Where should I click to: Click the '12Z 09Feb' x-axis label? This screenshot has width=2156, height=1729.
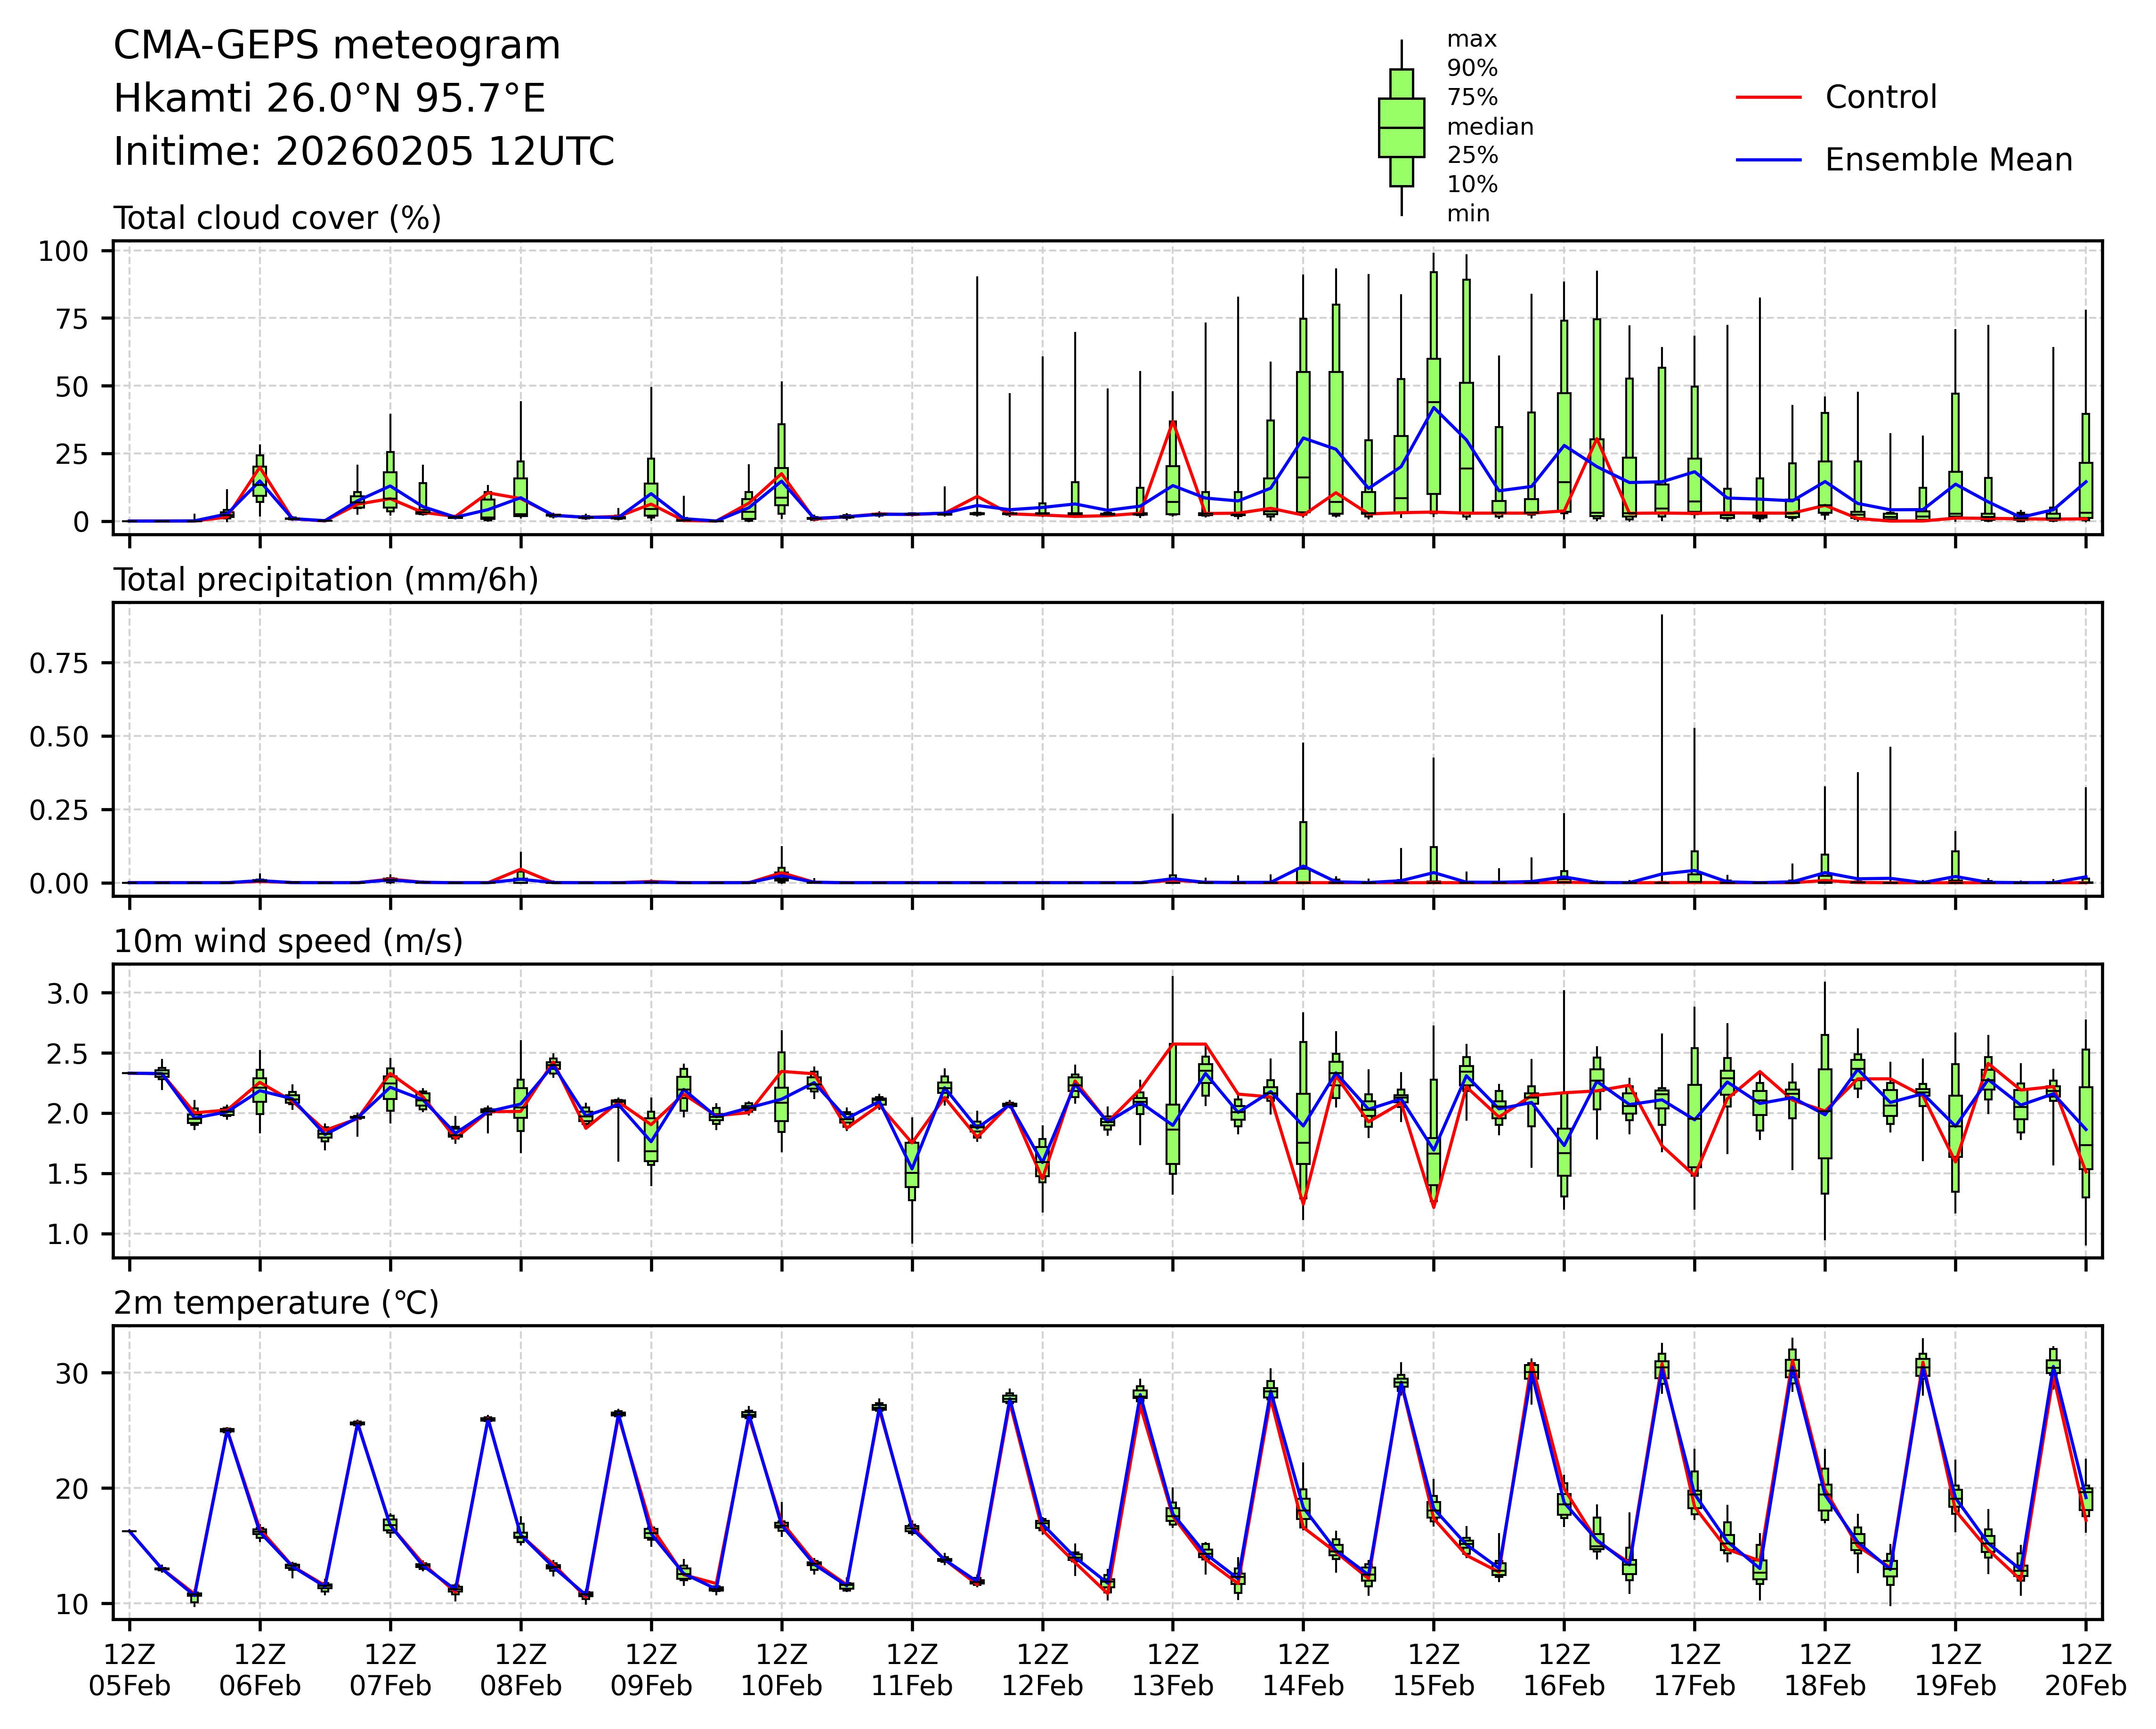click(x=651, y=1669)
